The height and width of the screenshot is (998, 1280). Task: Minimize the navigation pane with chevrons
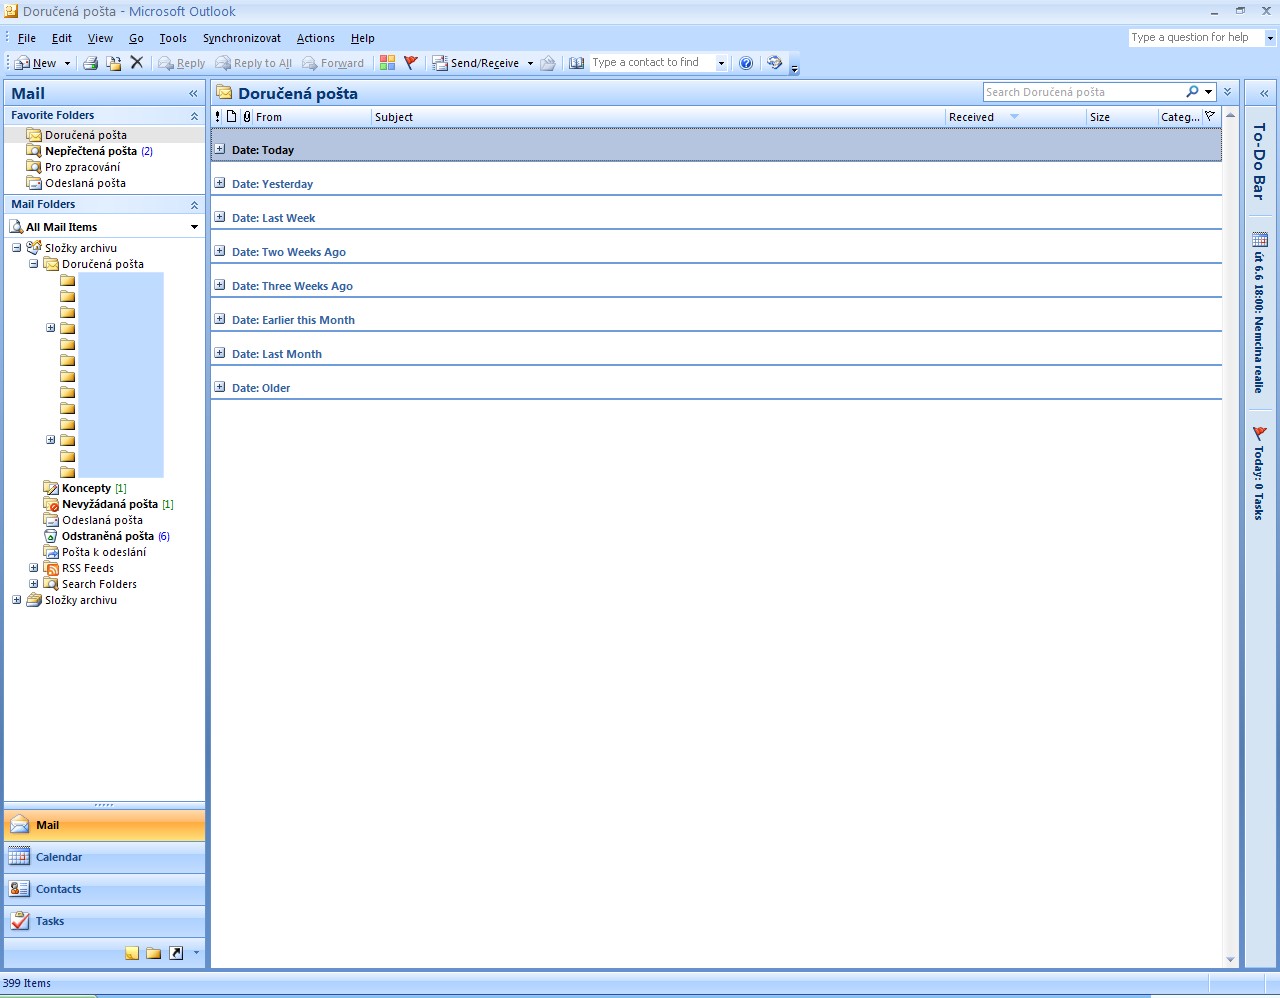[193, 93]
